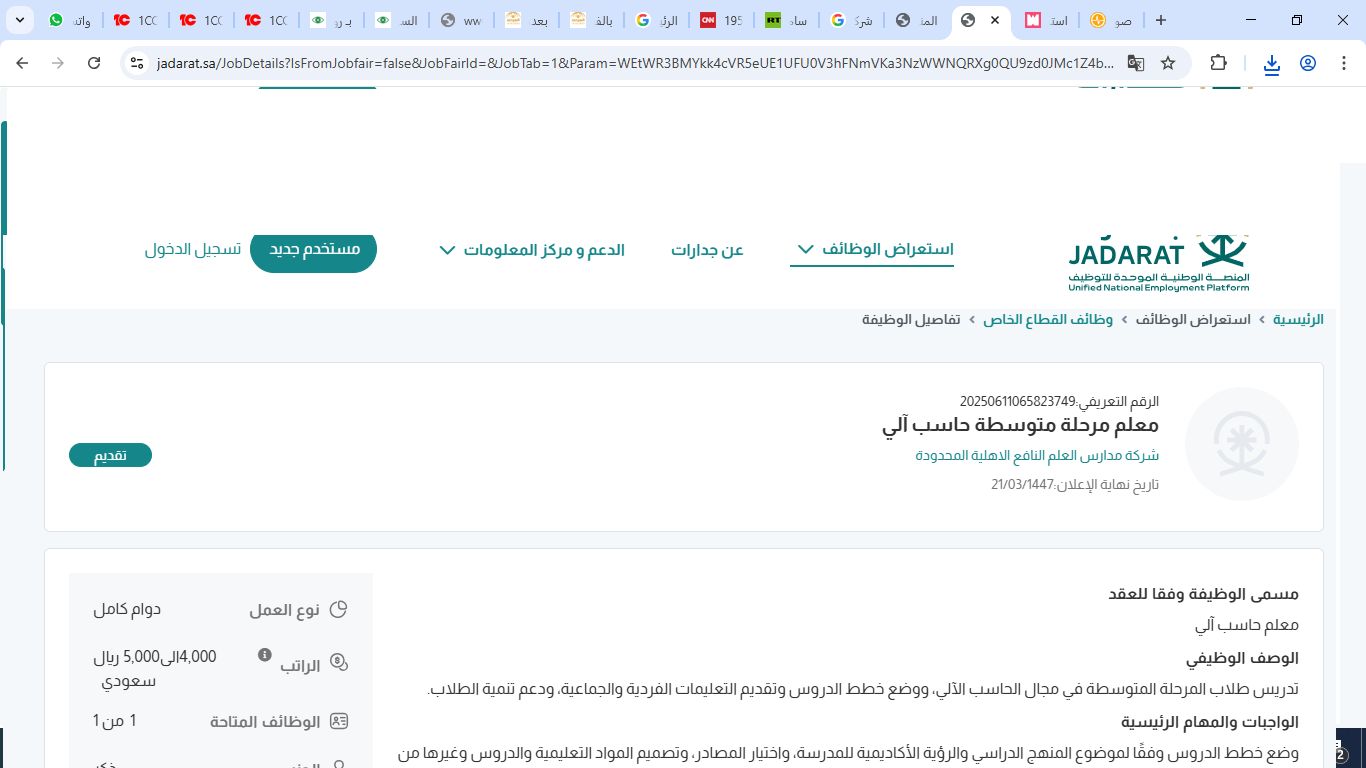
Task: Click the company logo placeholder image
Action: [1242, 443]
